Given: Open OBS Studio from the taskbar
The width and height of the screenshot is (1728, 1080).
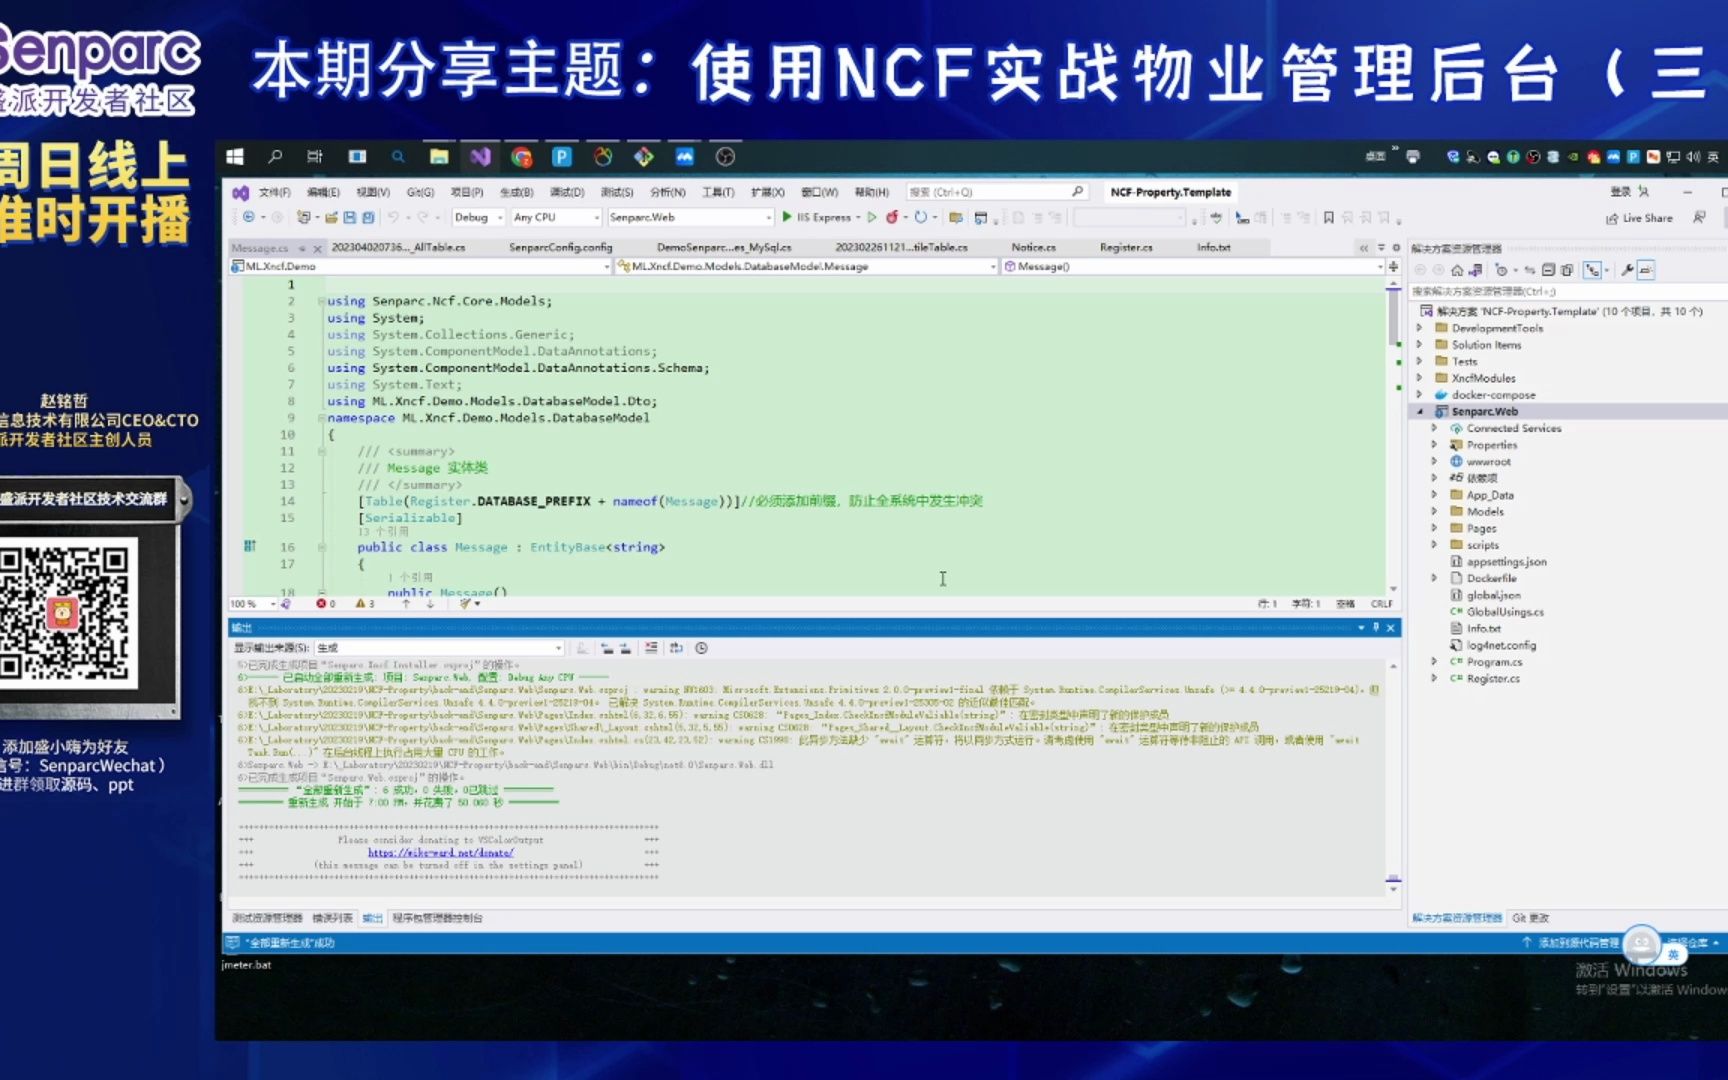Looking at the screenshot, I should [726, 157].
